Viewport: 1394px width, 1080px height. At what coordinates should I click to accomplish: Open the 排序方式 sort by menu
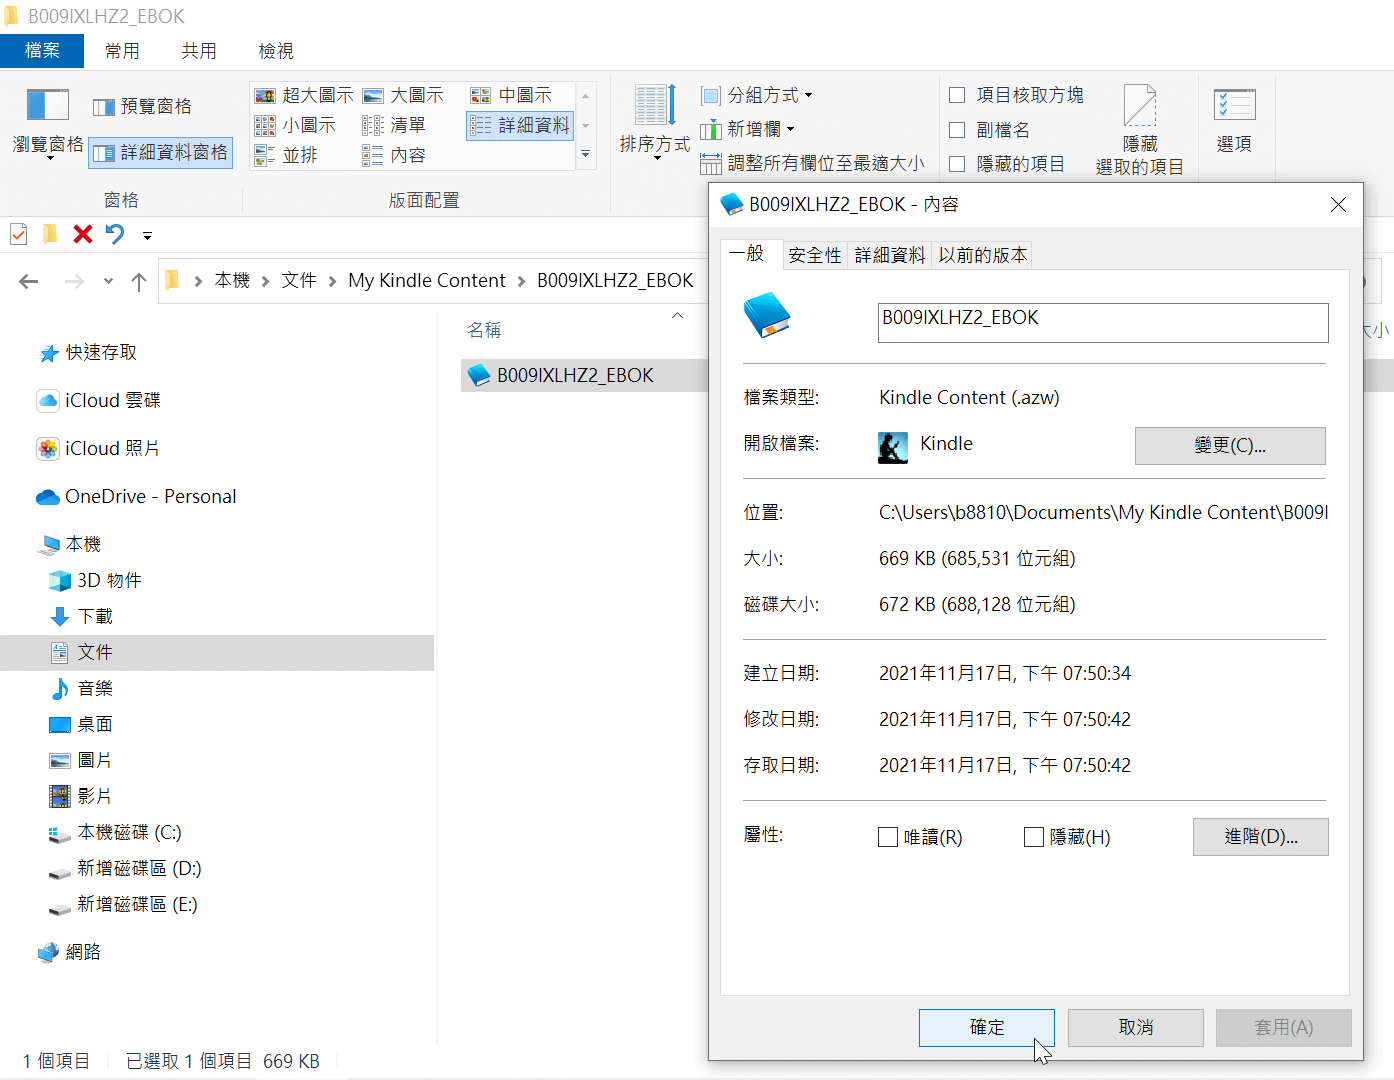coord(655,122)
